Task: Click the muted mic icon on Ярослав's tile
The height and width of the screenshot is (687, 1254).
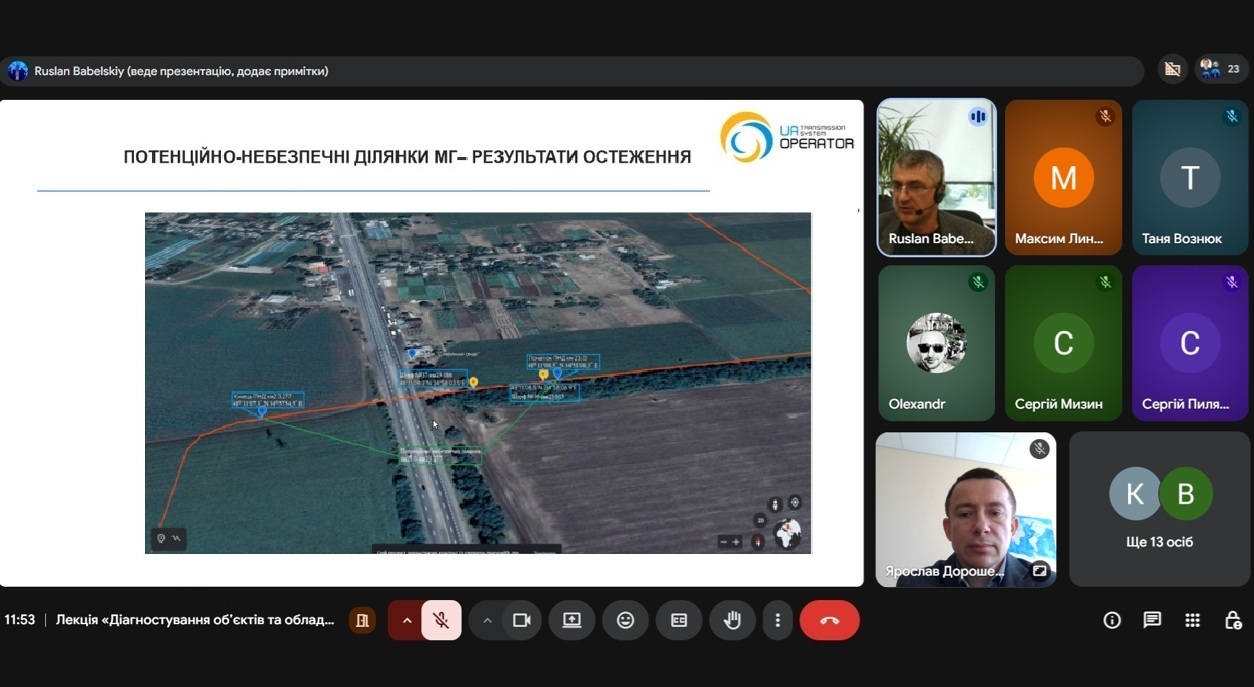Action: pos(1040,449)
